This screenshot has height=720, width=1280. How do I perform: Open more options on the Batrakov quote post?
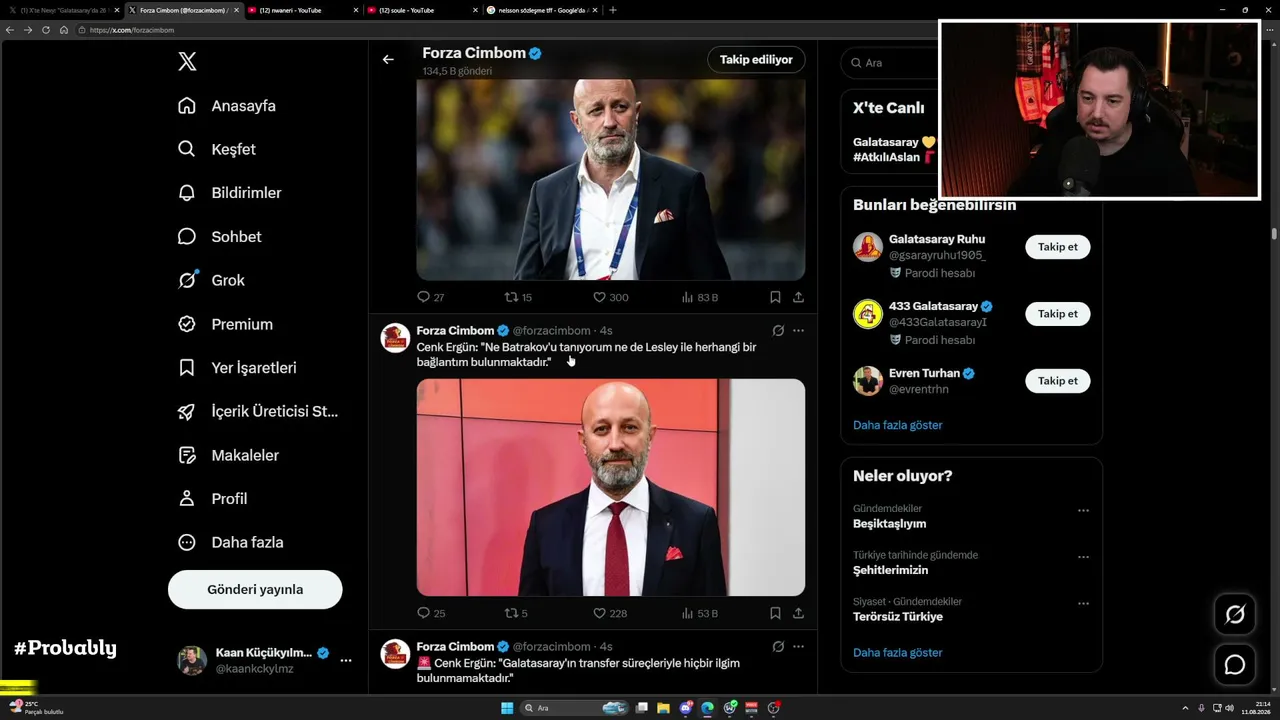click(x=798, y=331)
